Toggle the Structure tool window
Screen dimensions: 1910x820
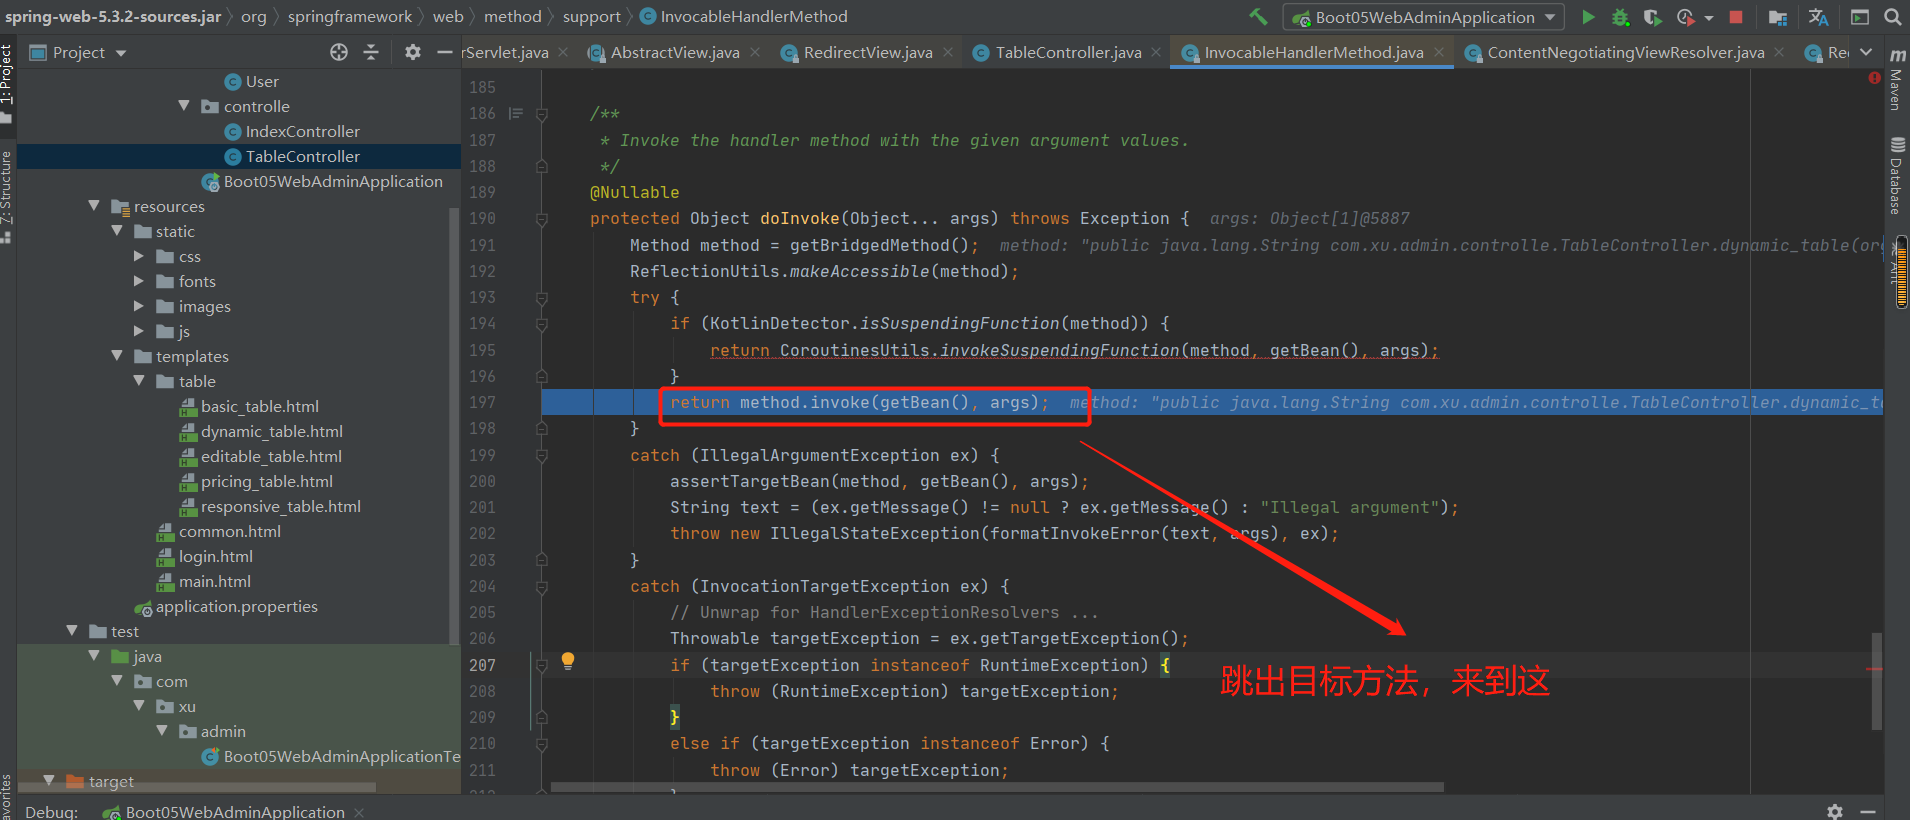pos(7,195)
